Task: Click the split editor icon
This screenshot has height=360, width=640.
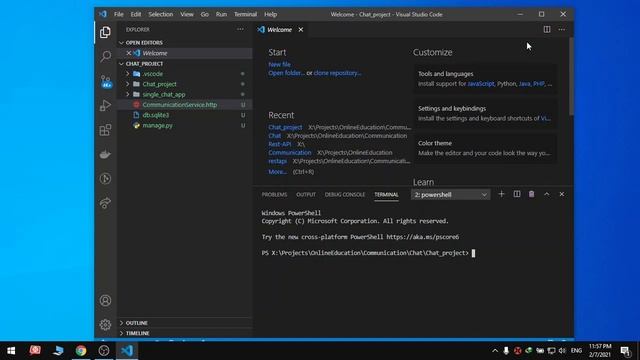Action: pyautogui.click(x=547, y=29)
